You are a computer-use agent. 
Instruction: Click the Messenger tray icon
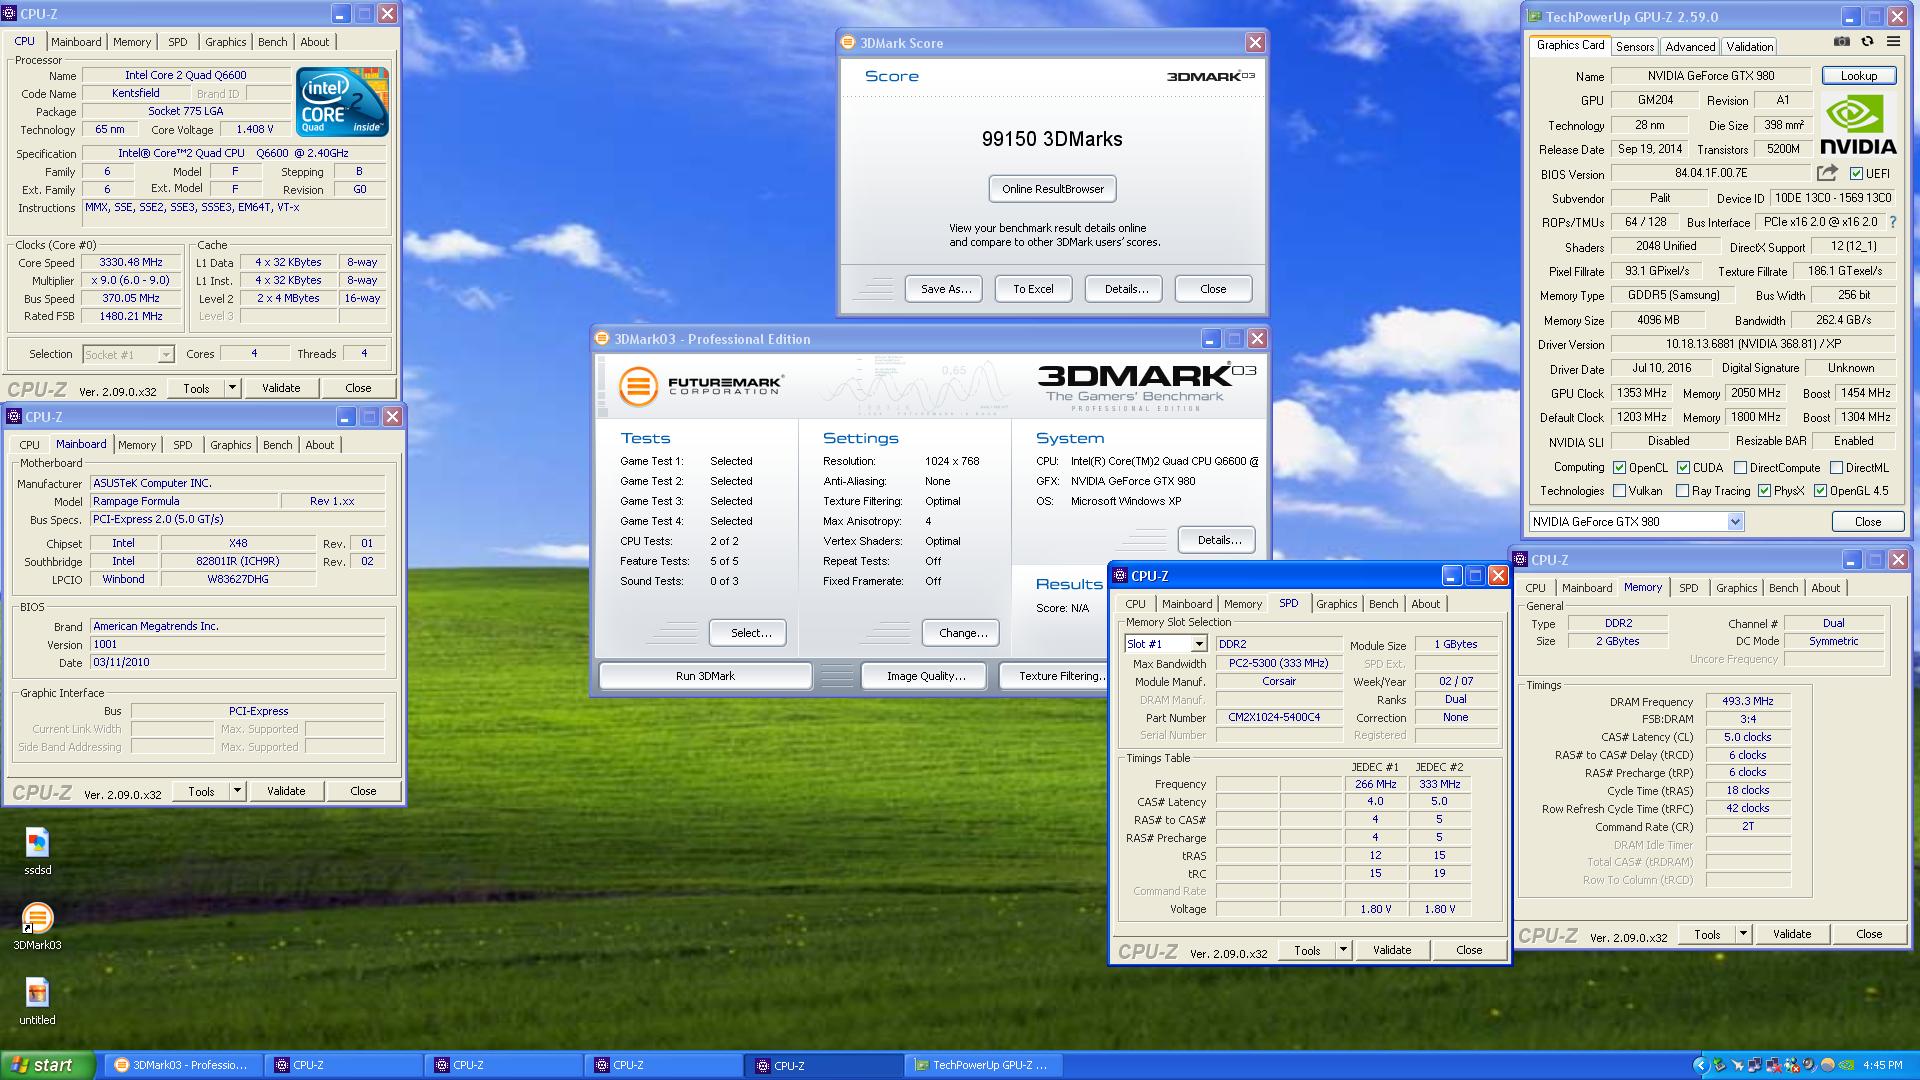pos(1792,1066)
